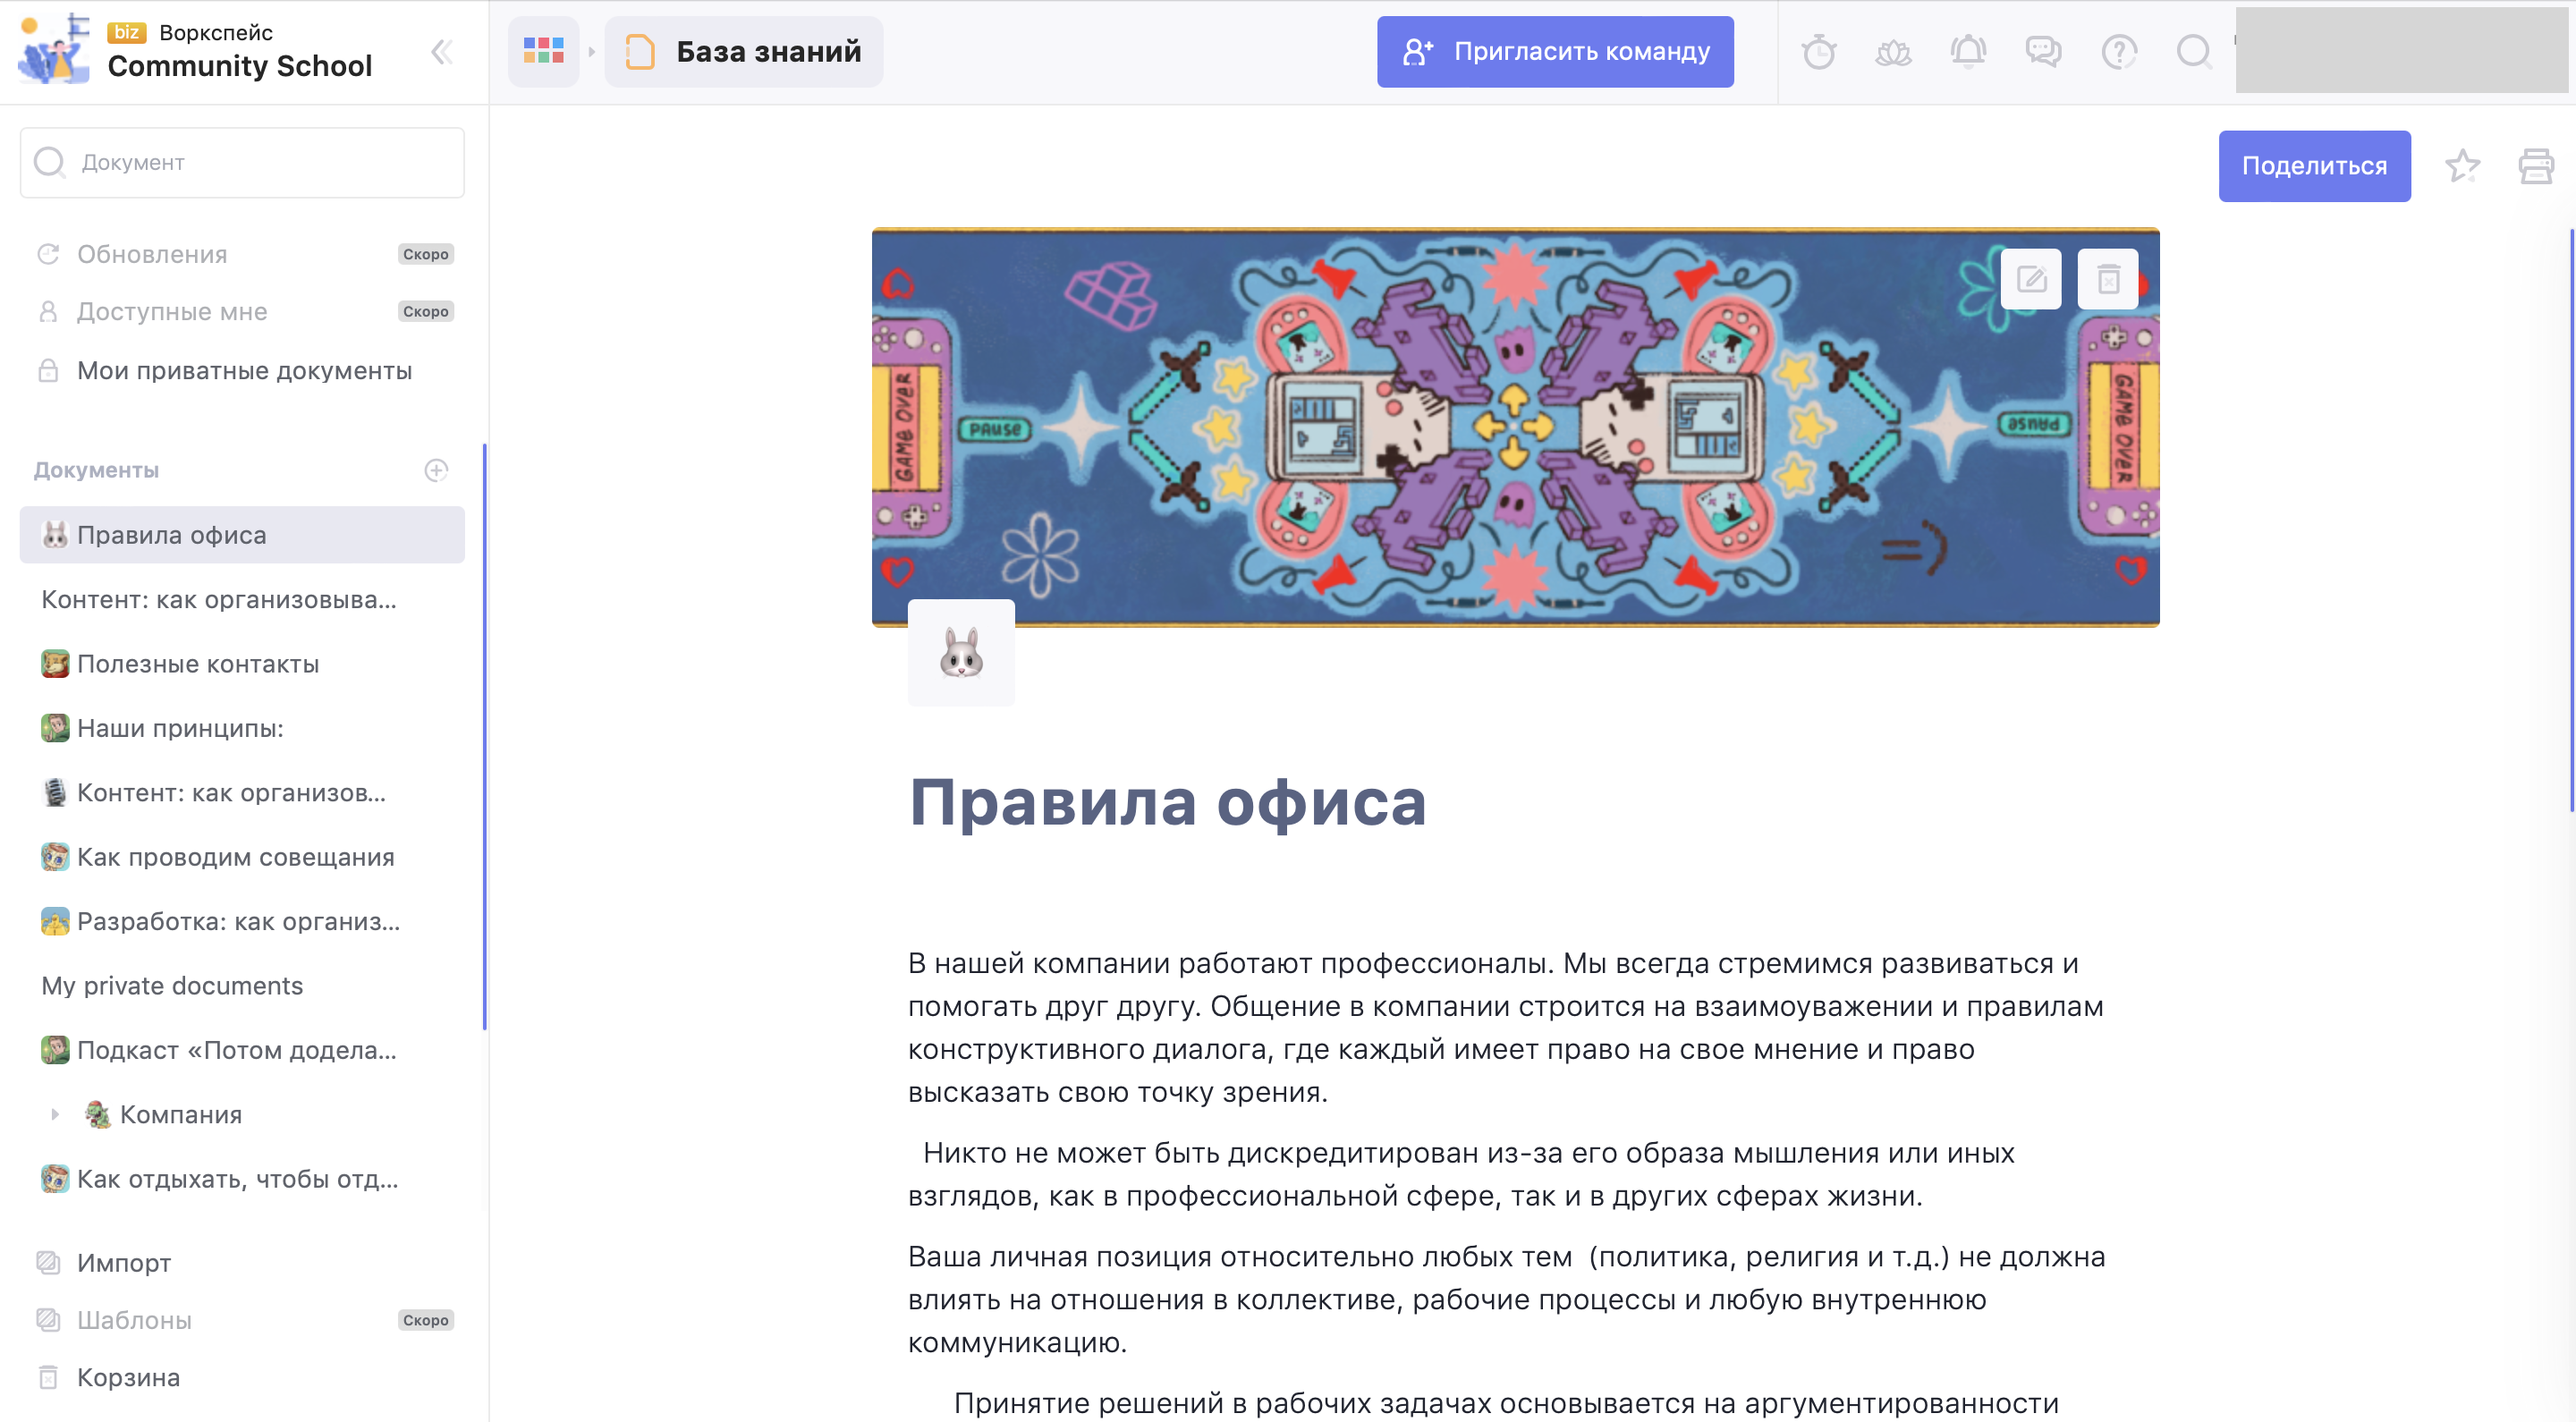The width and height of the screenshot is (2576, 1422).
Task: Expand the Компания tree item
Action: point(55,1114)
